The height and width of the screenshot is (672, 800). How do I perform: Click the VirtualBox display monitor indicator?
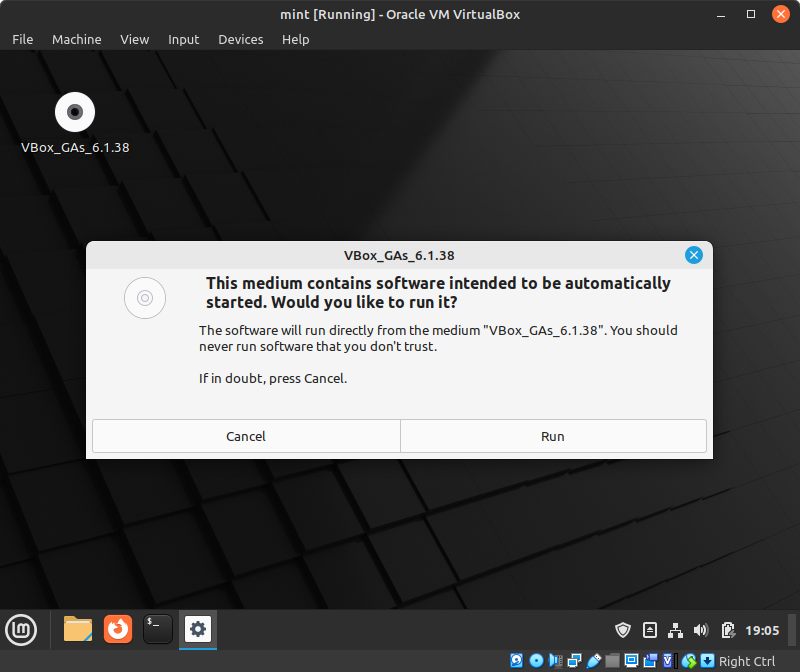(x=631, y=661)
